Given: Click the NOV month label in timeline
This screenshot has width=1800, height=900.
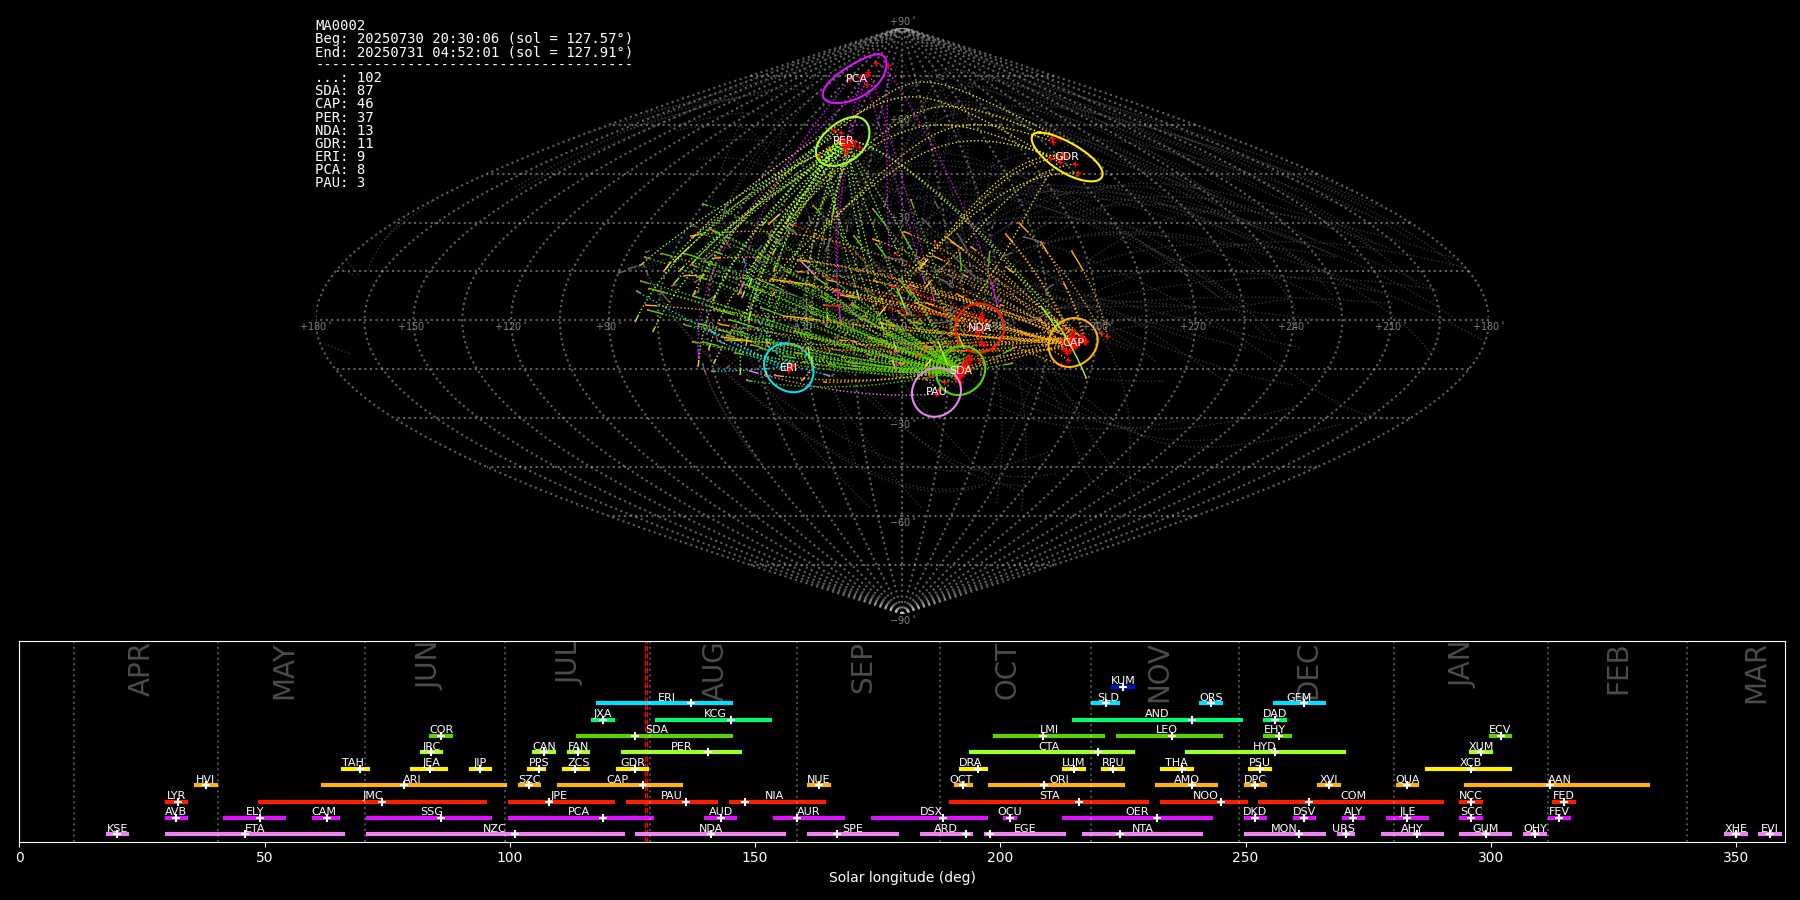Looking at the screenshot, I should [x=1158, y=674].
